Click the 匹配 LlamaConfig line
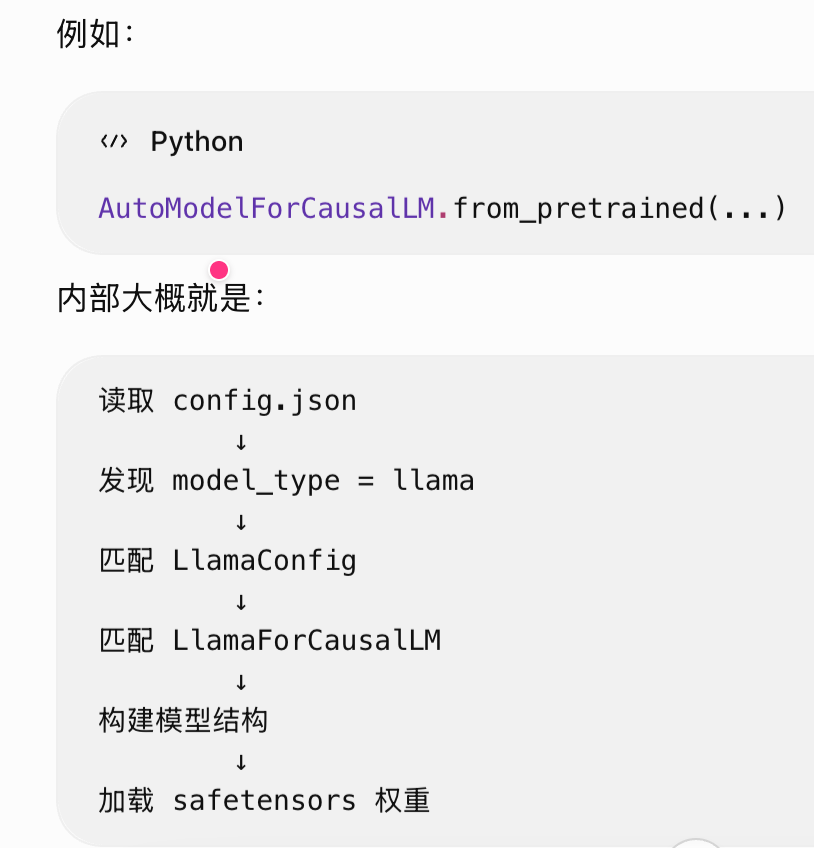The height and width of the screenshot is (848, 814). 228,561
